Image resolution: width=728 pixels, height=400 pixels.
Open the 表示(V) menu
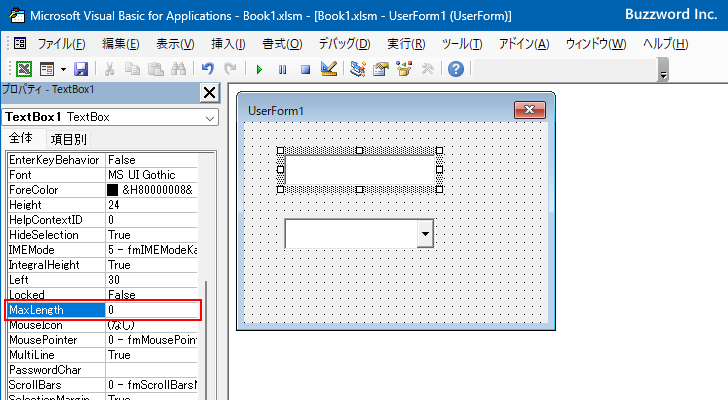click(x=175, y=44)
